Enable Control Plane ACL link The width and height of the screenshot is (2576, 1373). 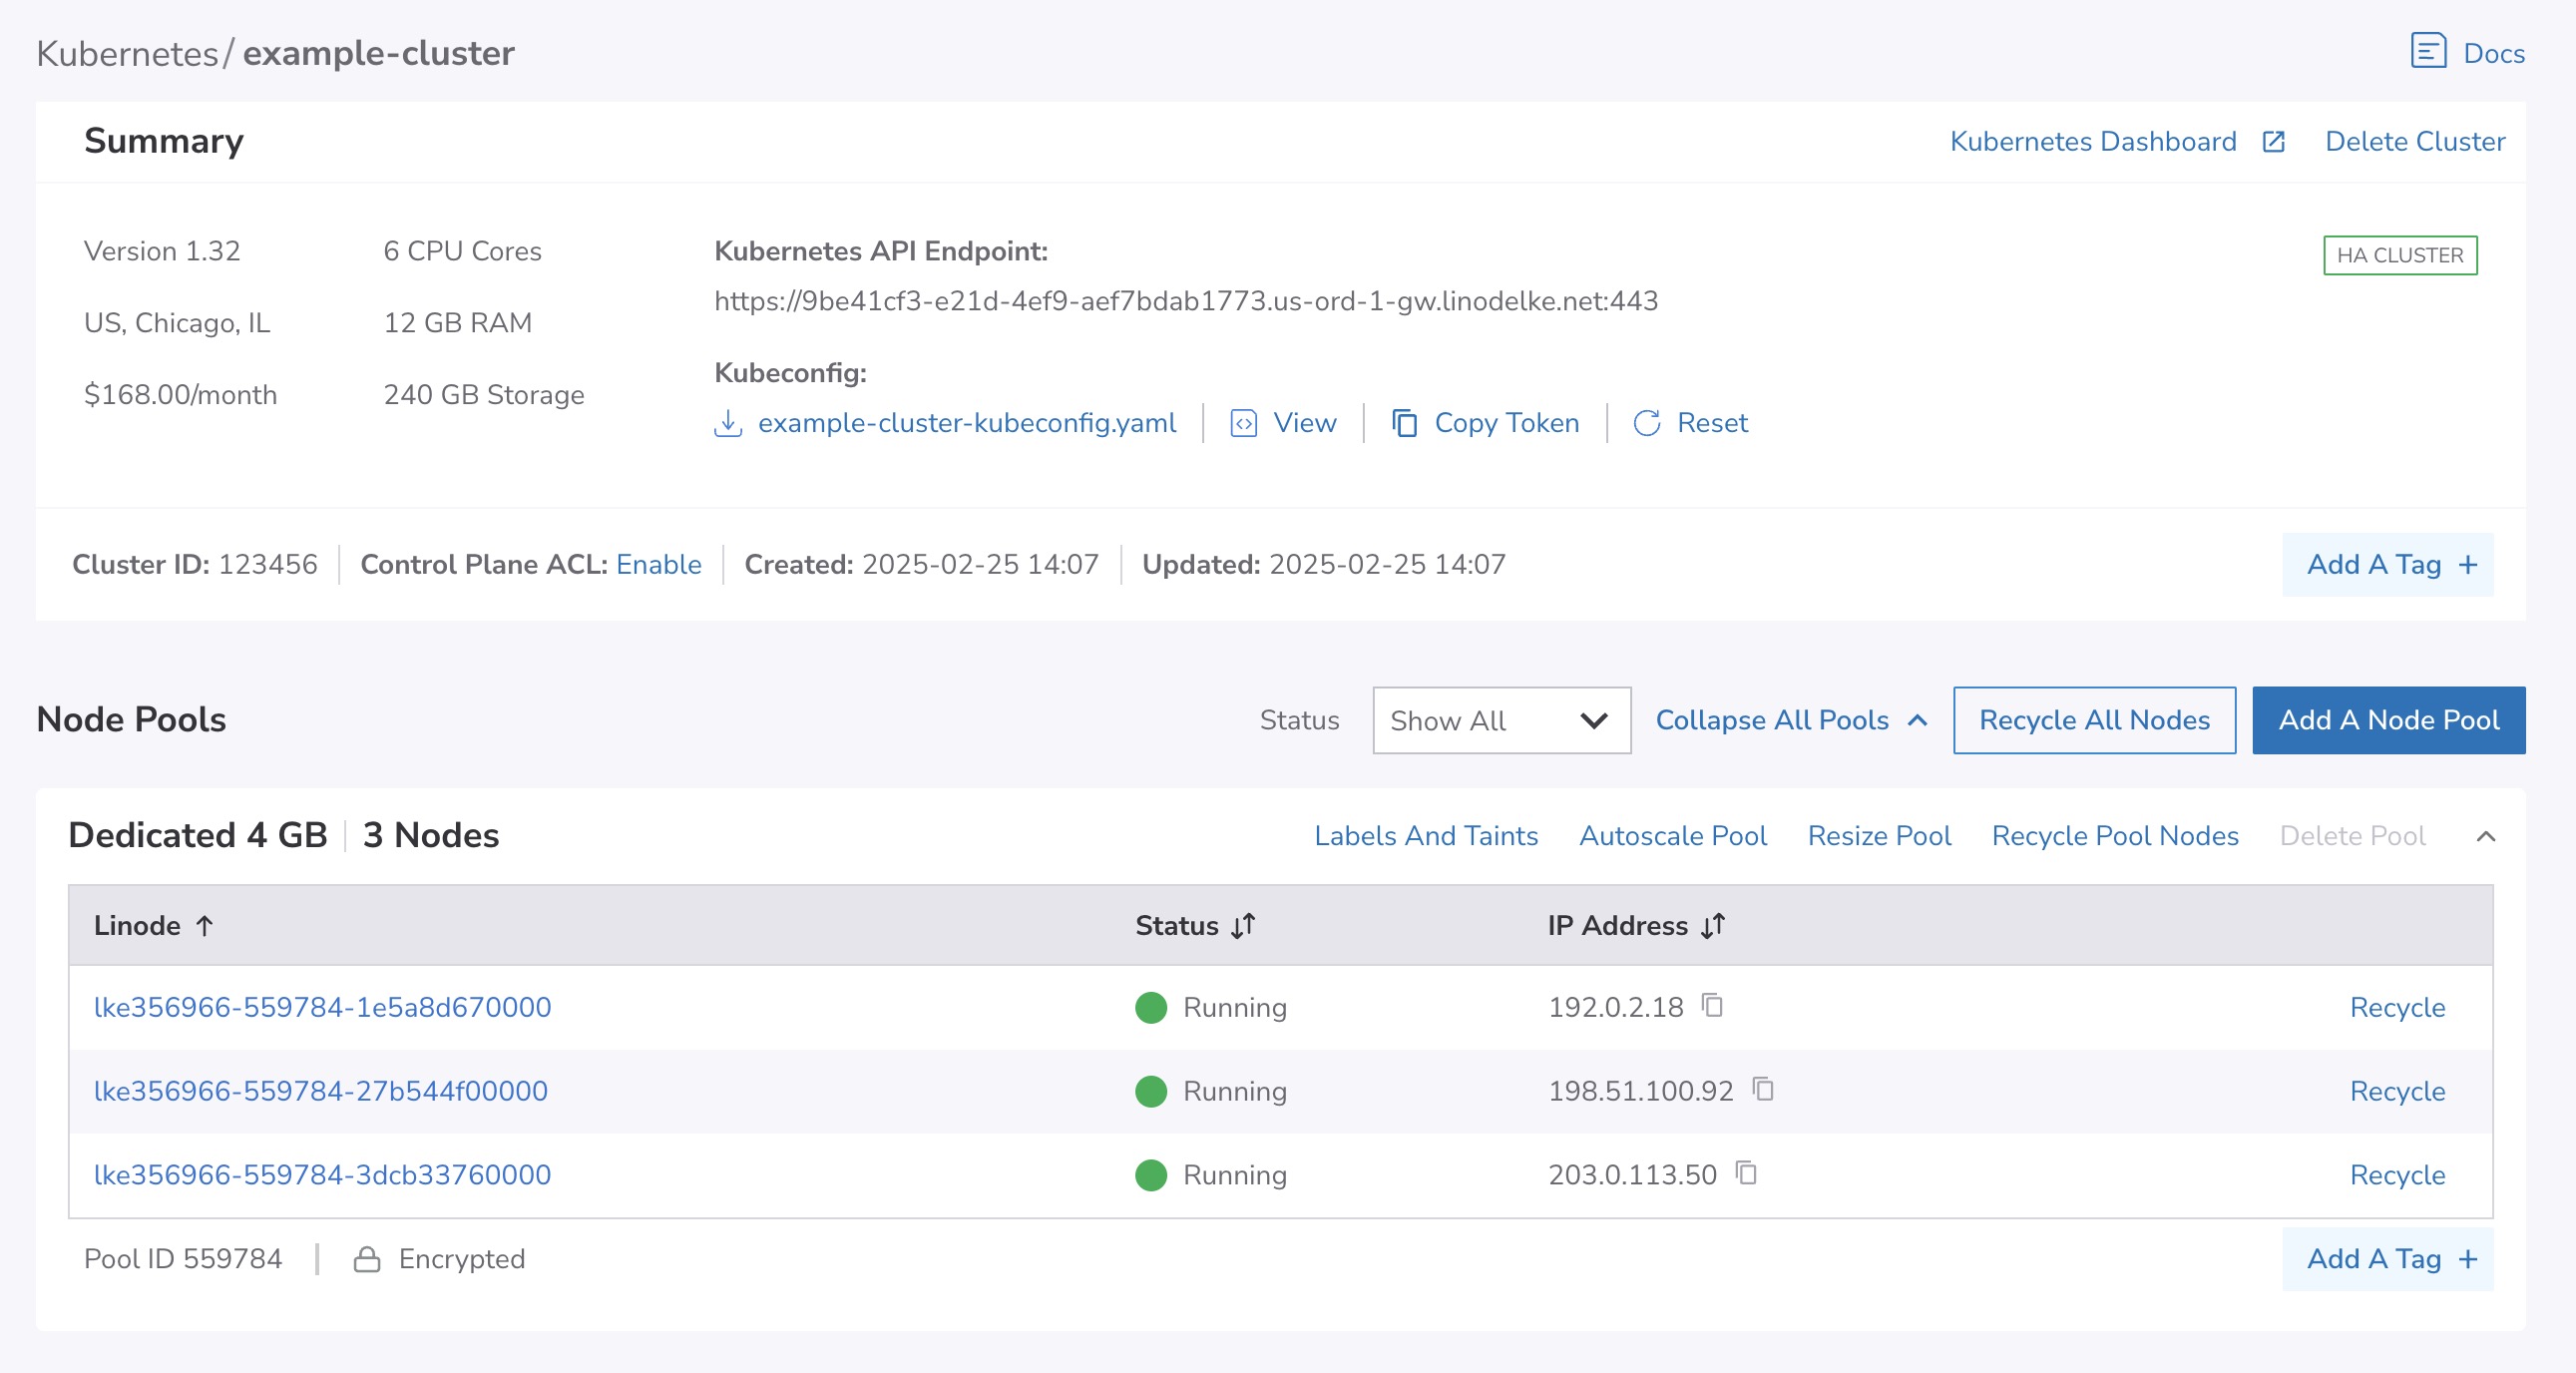(x=658, y=565)
